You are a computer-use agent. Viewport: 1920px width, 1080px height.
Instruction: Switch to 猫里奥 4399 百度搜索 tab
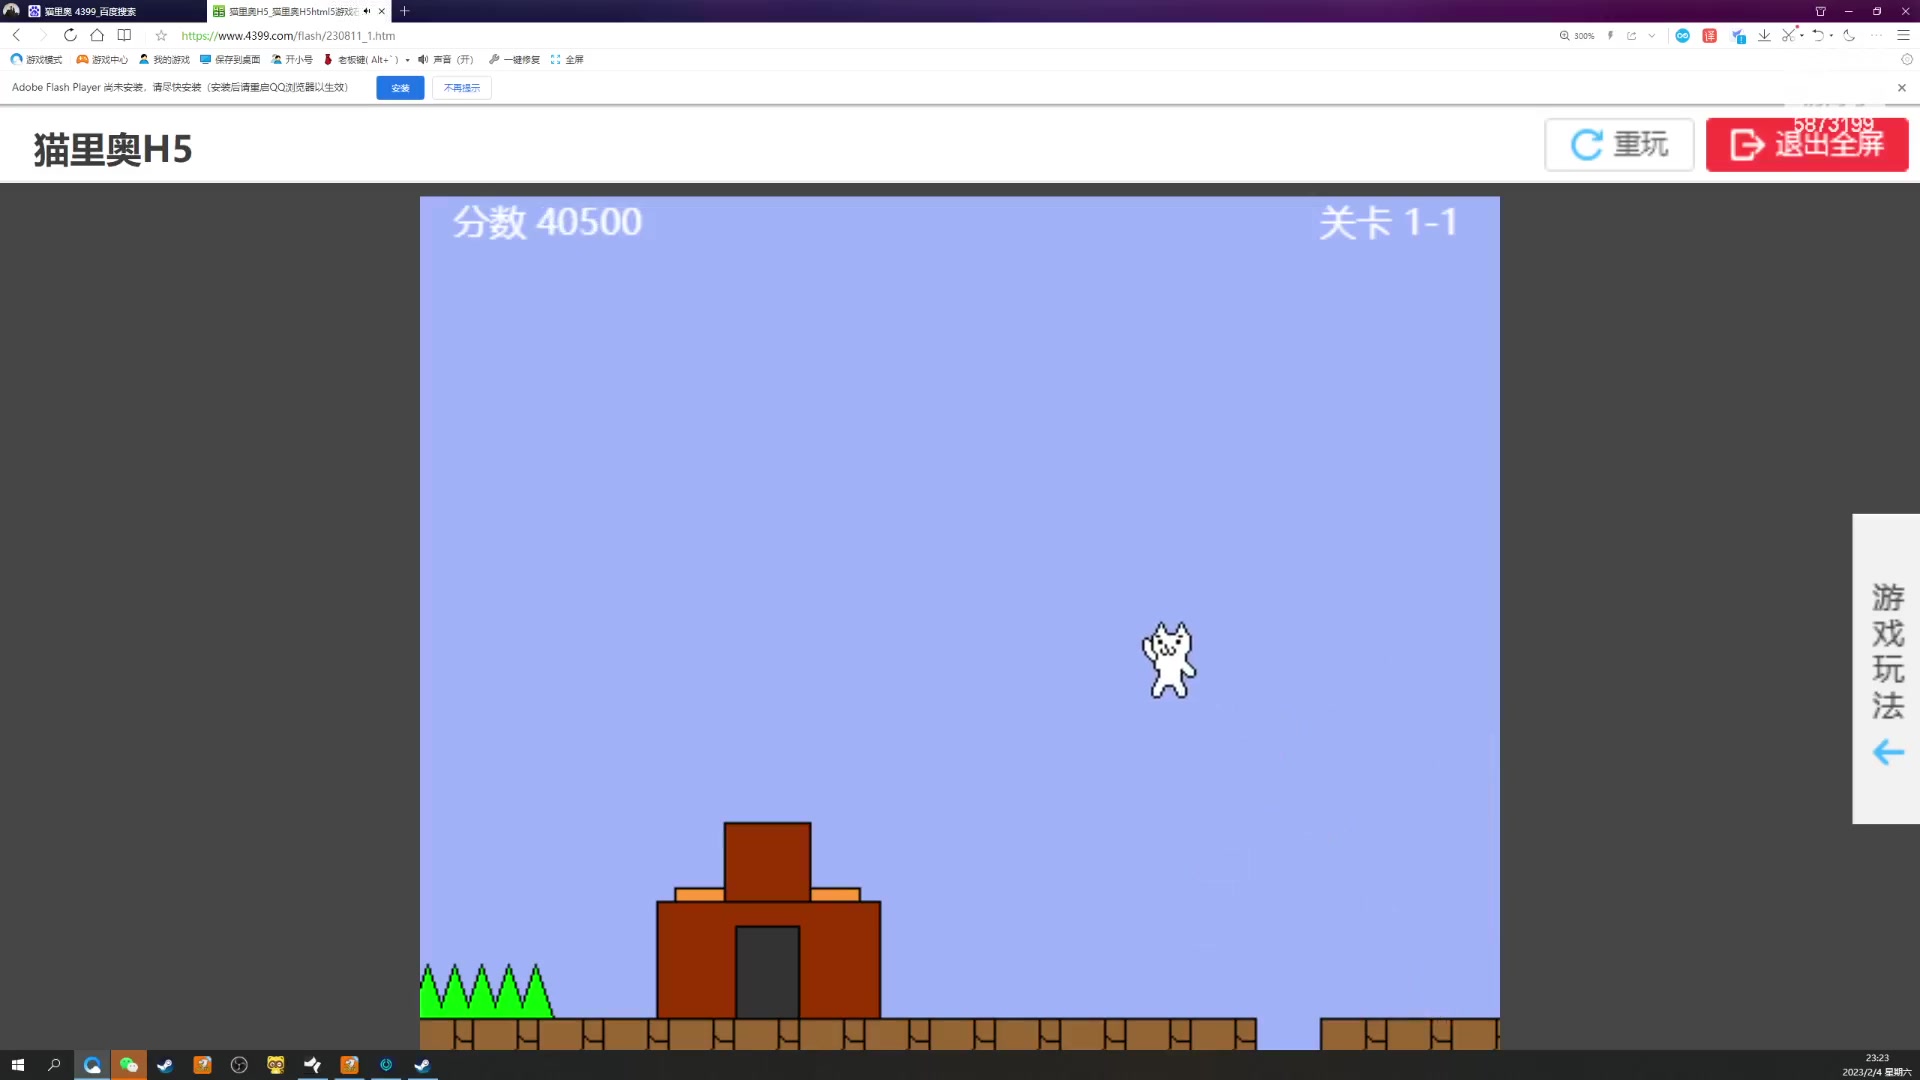point(90,11)
